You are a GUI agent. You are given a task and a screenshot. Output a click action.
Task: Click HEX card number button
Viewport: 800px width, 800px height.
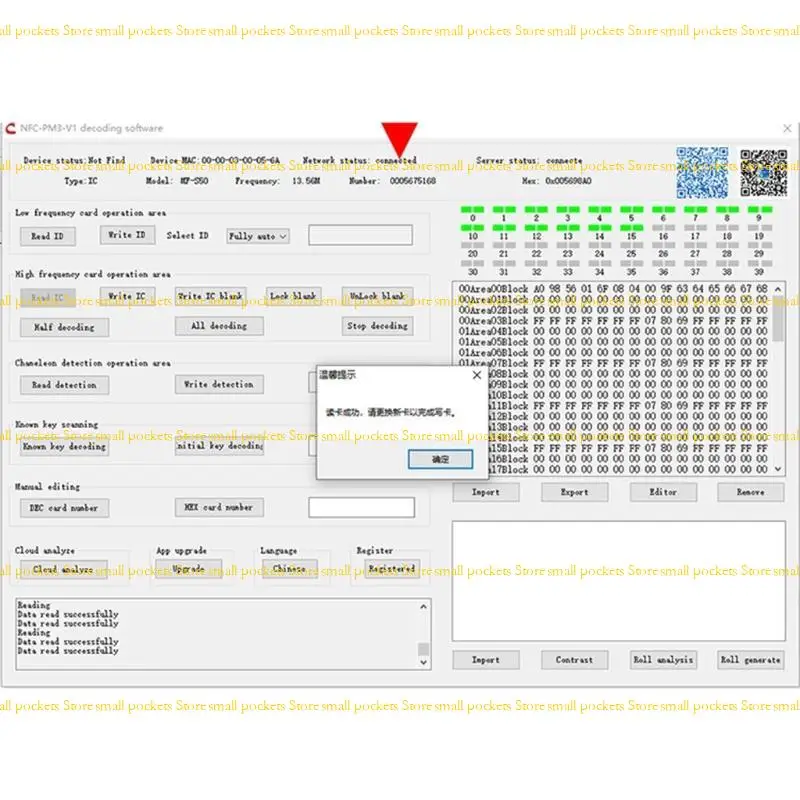pyautogui.click(x=219, y=507)
